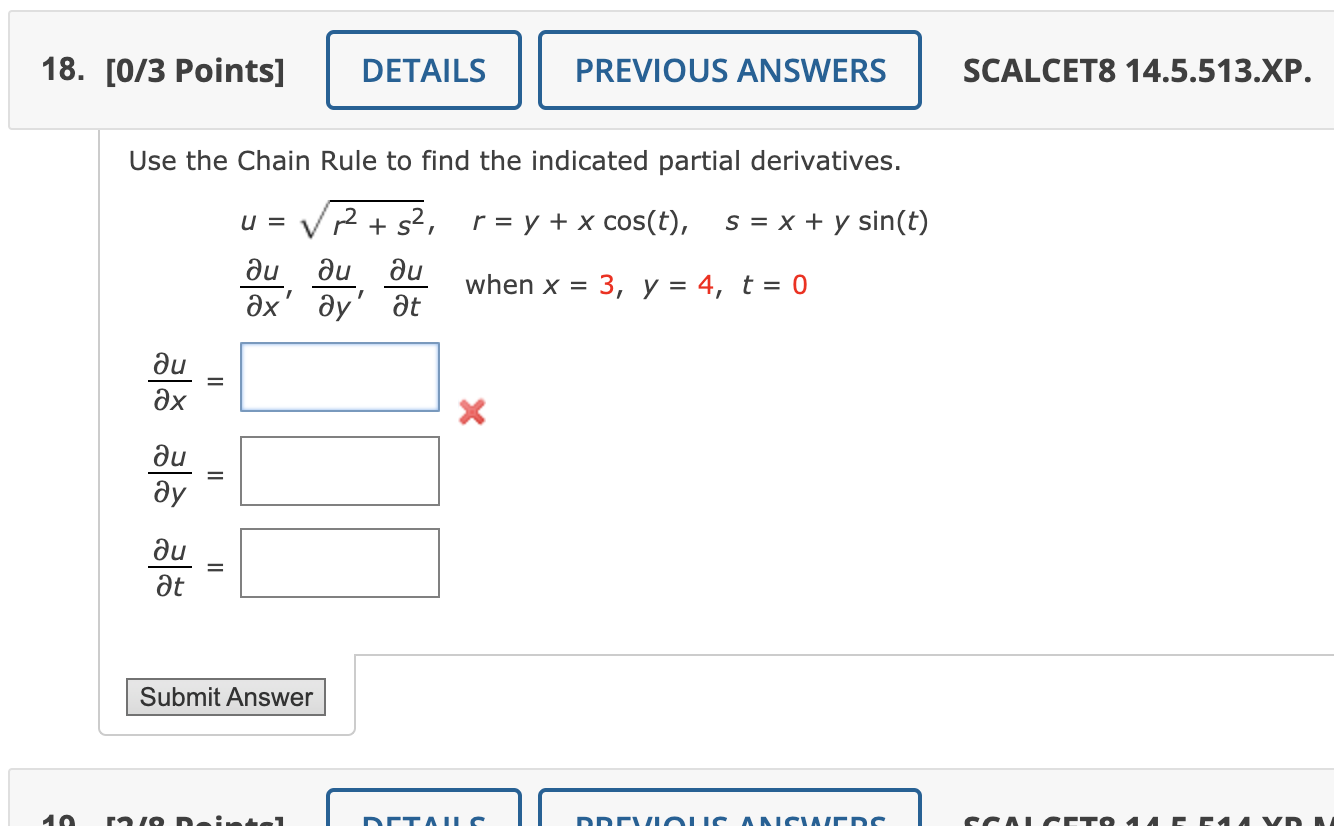Click the [0/3 Points] score indicator
The width and height of the screenshot is (1334, 826).
(x=196, y=70)
